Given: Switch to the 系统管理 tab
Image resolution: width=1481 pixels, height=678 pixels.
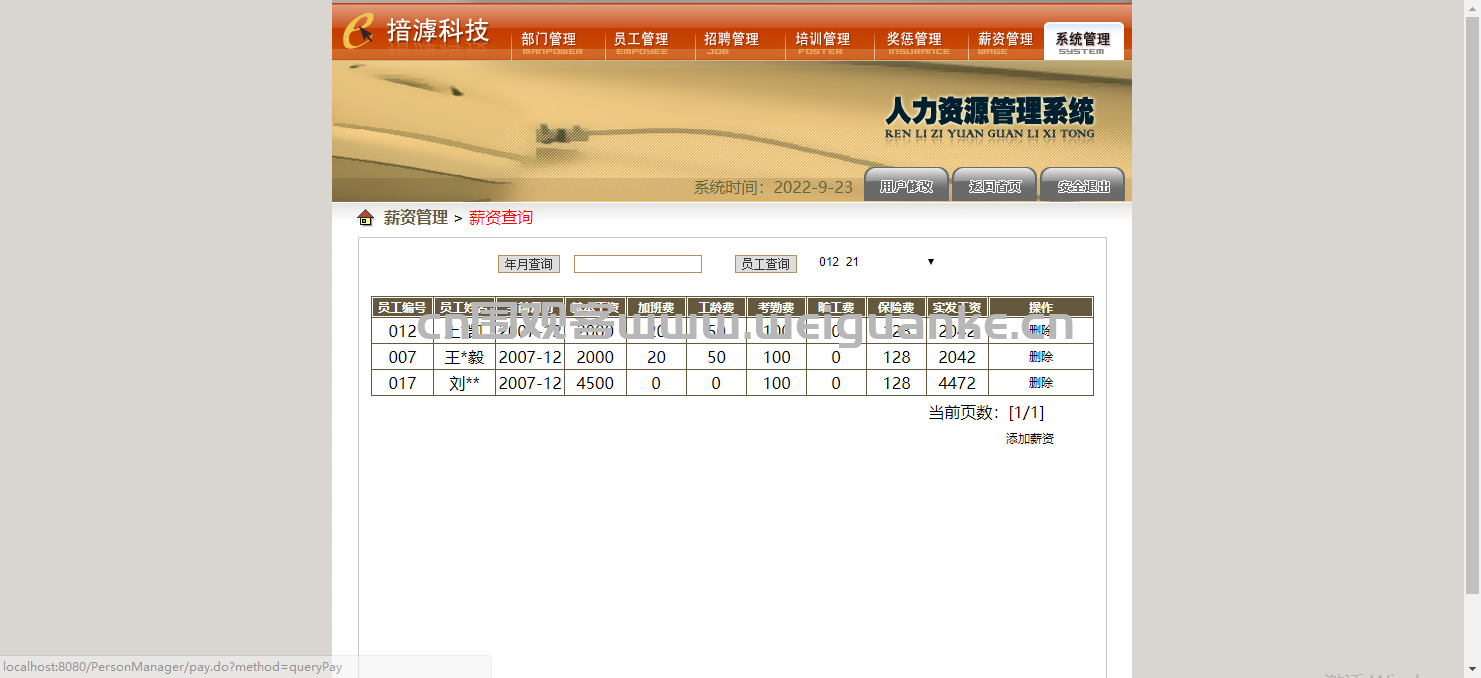Looking at the screenshot, I should pos(1083,41).
